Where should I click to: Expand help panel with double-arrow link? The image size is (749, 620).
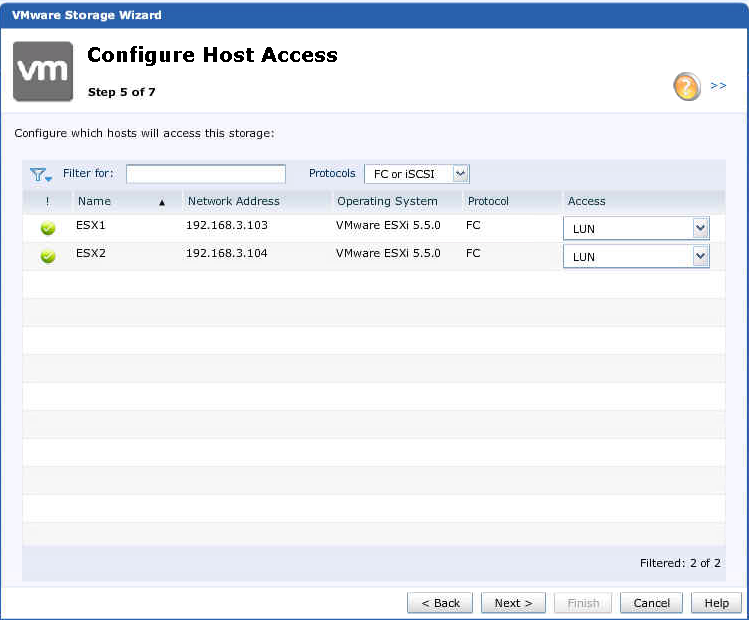(718, 86)
